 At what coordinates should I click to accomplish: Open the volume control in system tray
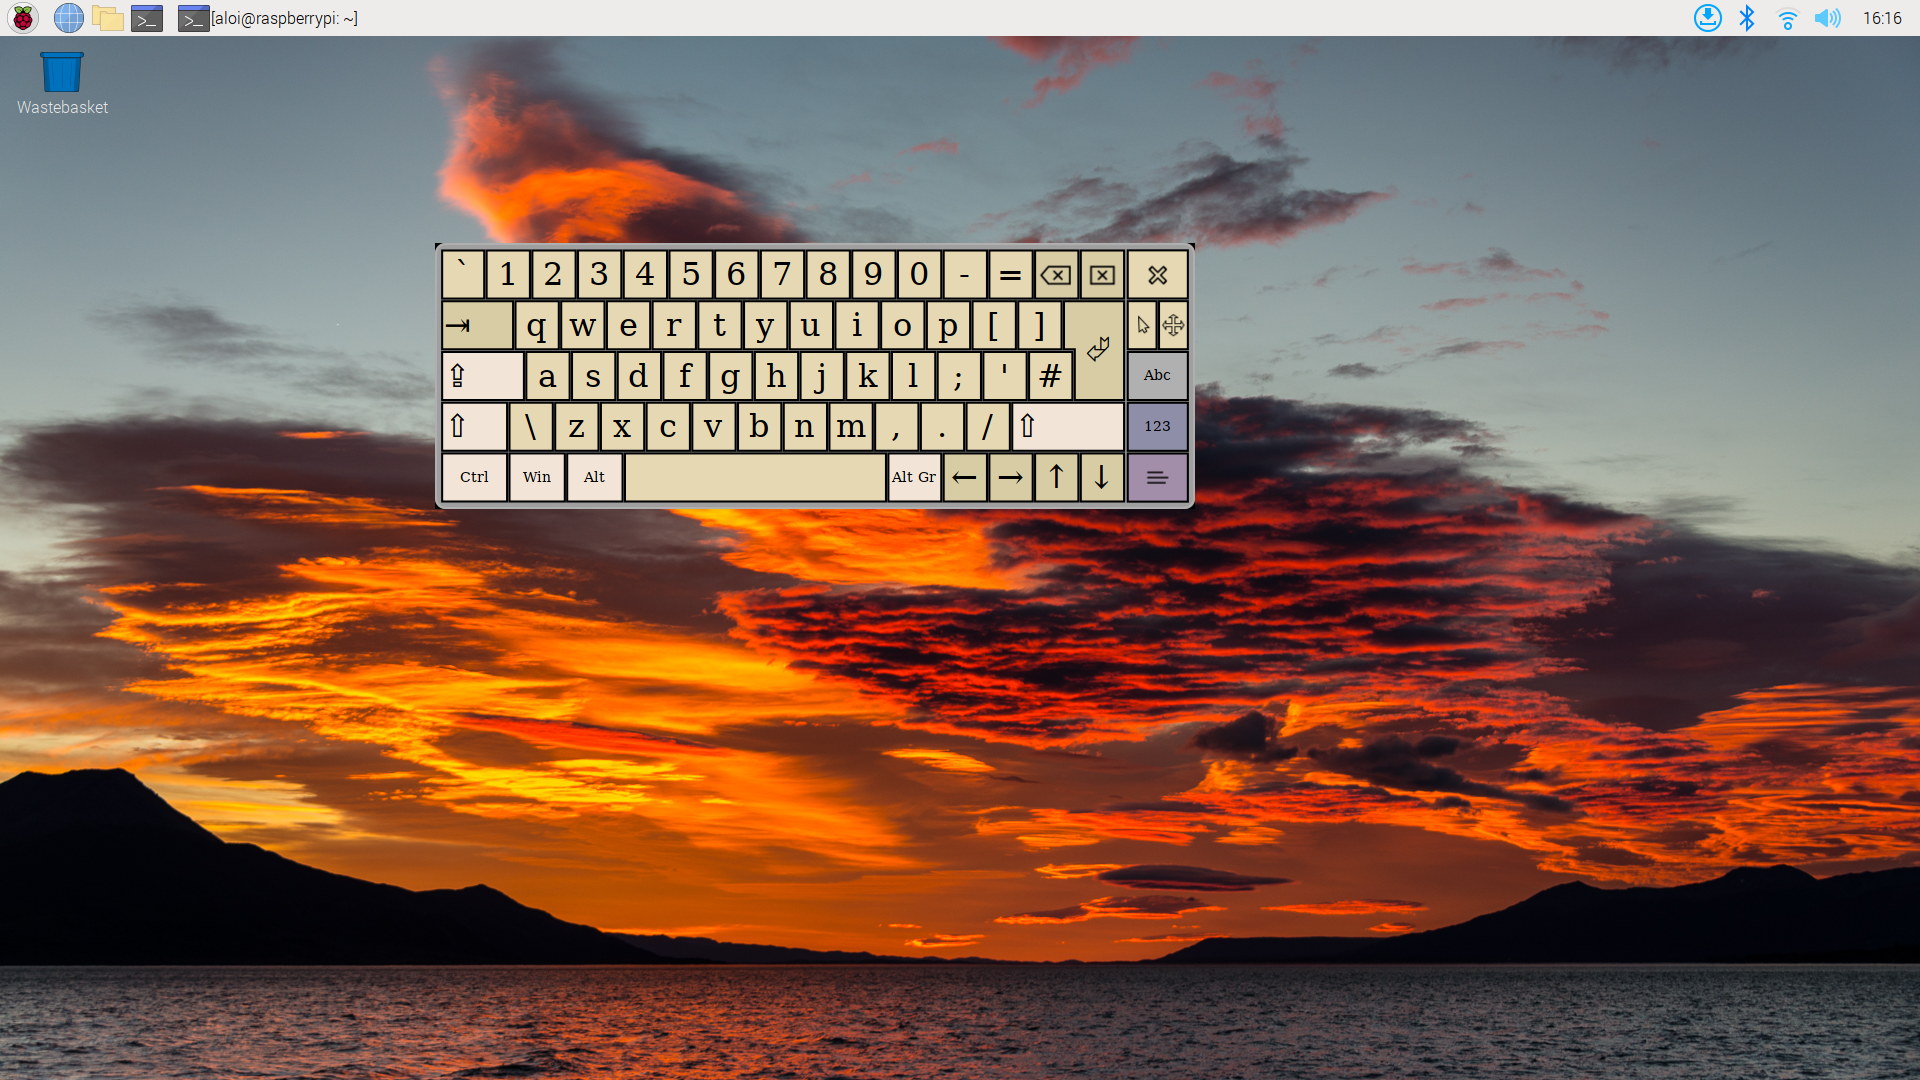[x=1827, y=18]
